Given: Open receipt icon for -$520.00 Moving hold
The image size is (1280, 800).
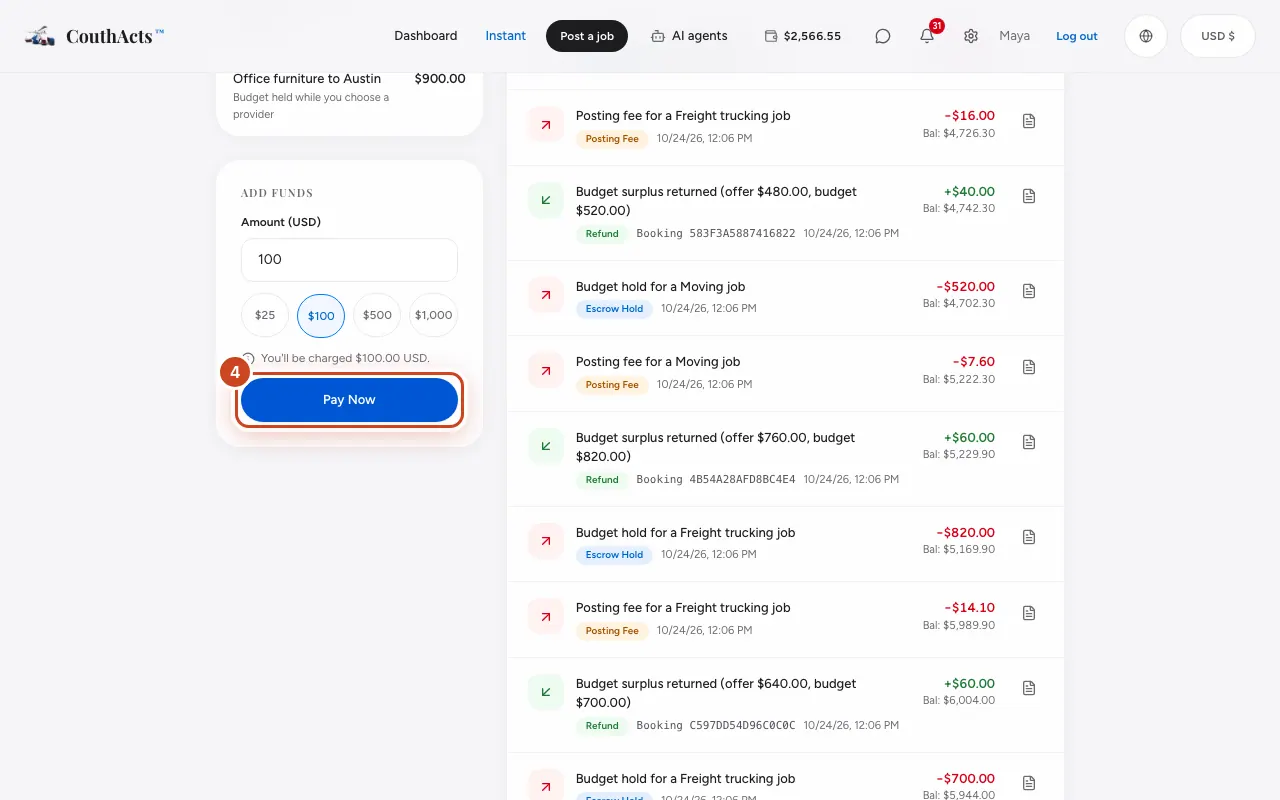Looking at the screenshot, I should (x=1029, y=291).
